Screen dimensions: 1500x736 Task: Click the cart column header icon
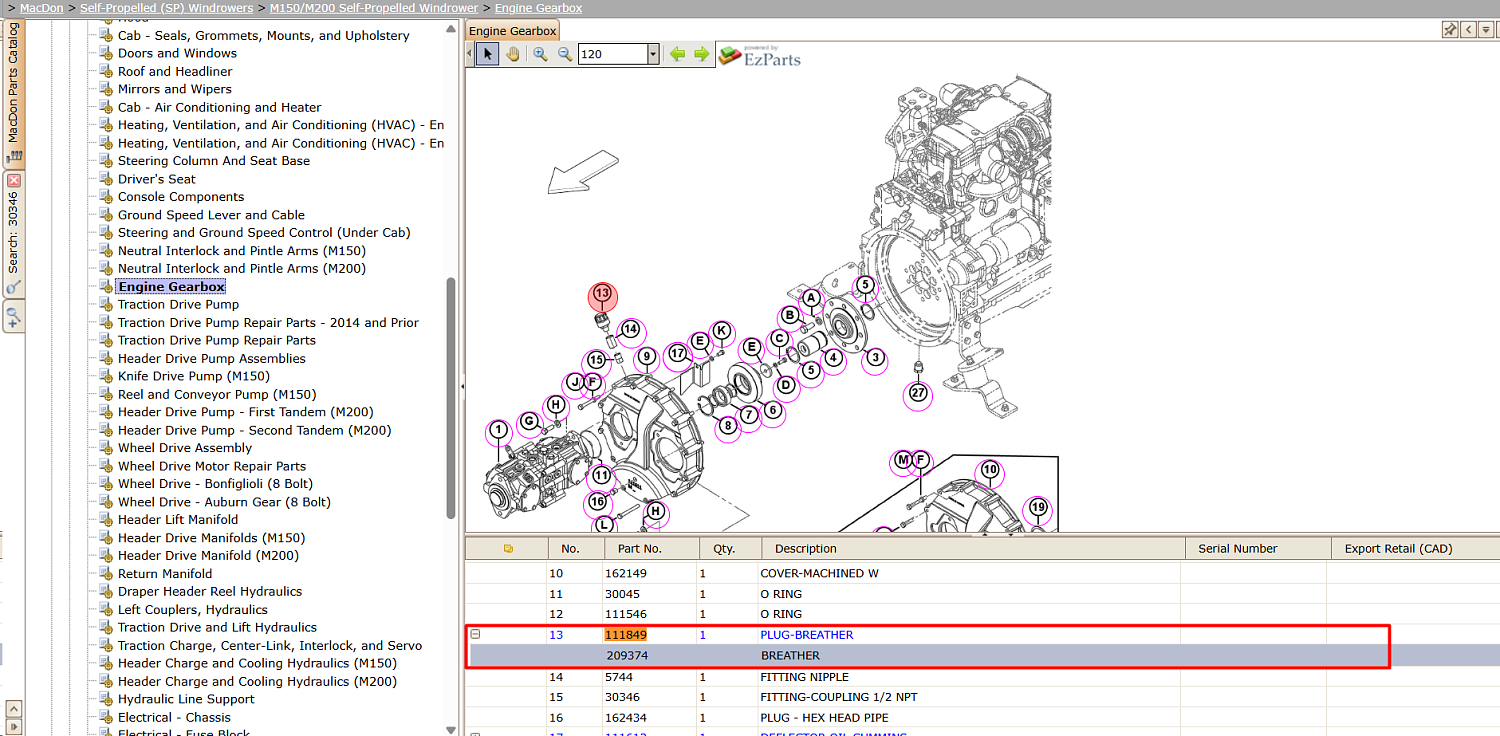[x=508, y=548]
